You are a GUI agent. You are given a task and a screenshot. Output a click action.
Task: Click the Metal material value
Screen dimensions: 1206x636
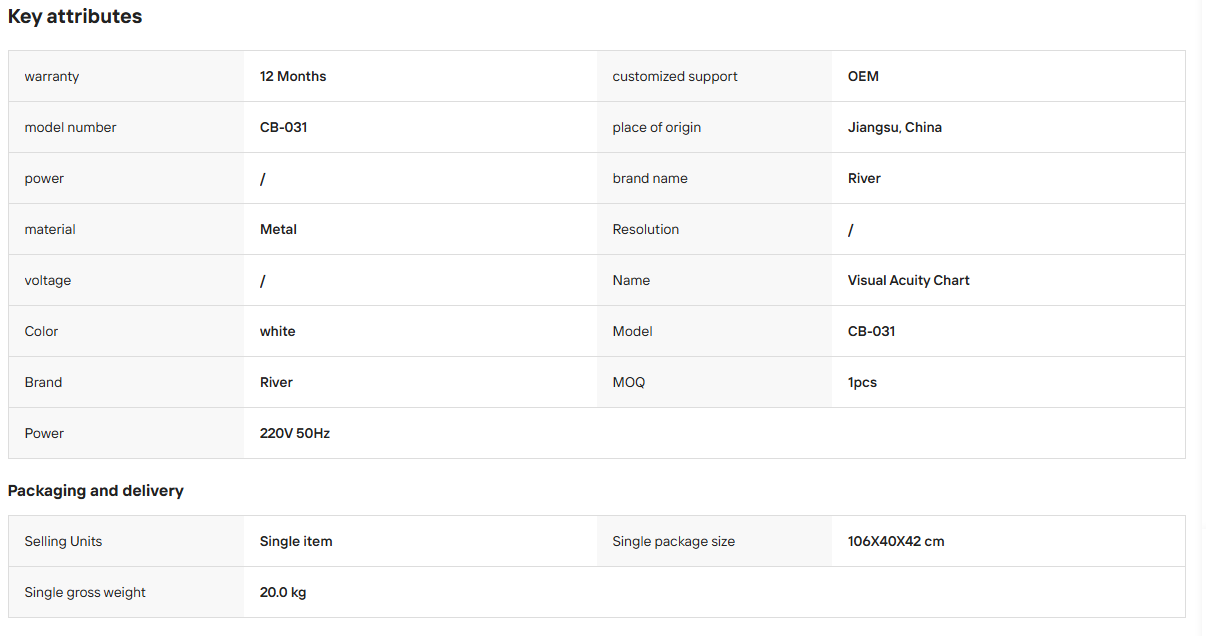click(x=278, y=229)
